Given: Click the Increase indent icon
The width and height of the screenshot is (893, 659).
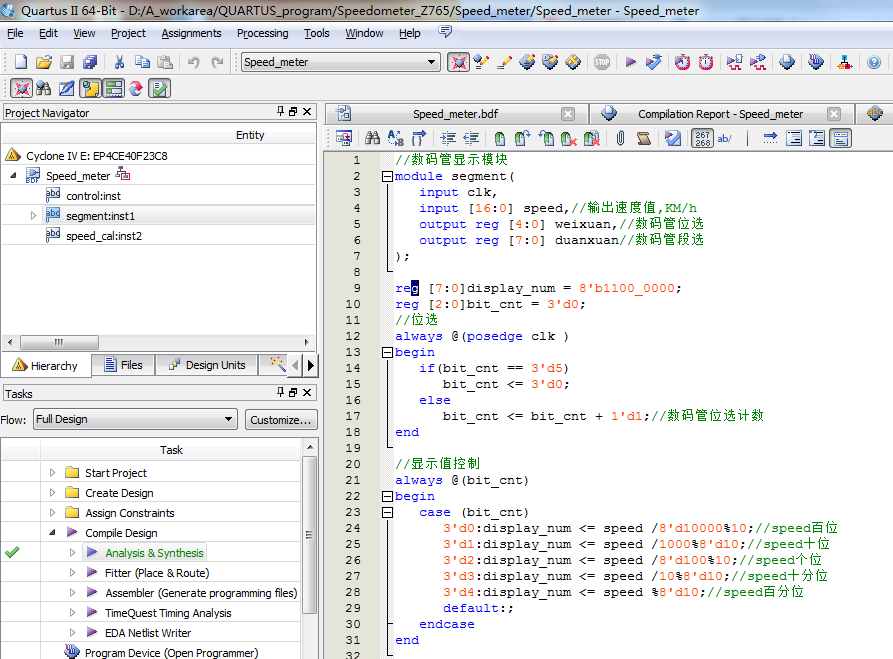Looking at the screenshot, I should click(448, 138).
